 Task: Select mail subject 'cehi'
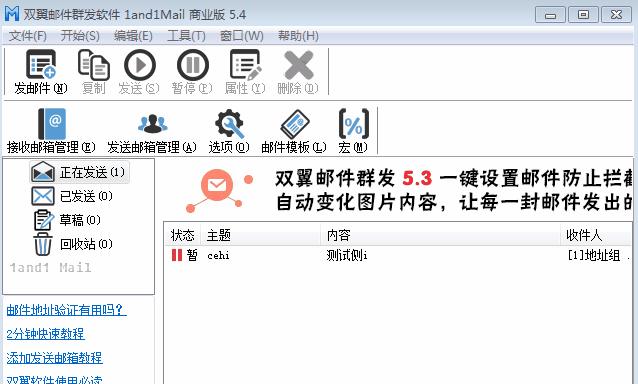[218, 255]
